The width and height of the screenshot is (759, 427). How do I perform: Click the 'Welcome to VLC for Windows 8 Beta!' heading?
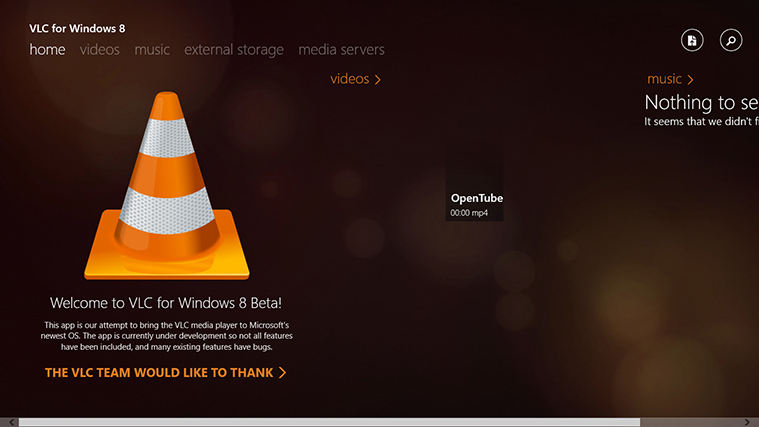tap(166, 303)
